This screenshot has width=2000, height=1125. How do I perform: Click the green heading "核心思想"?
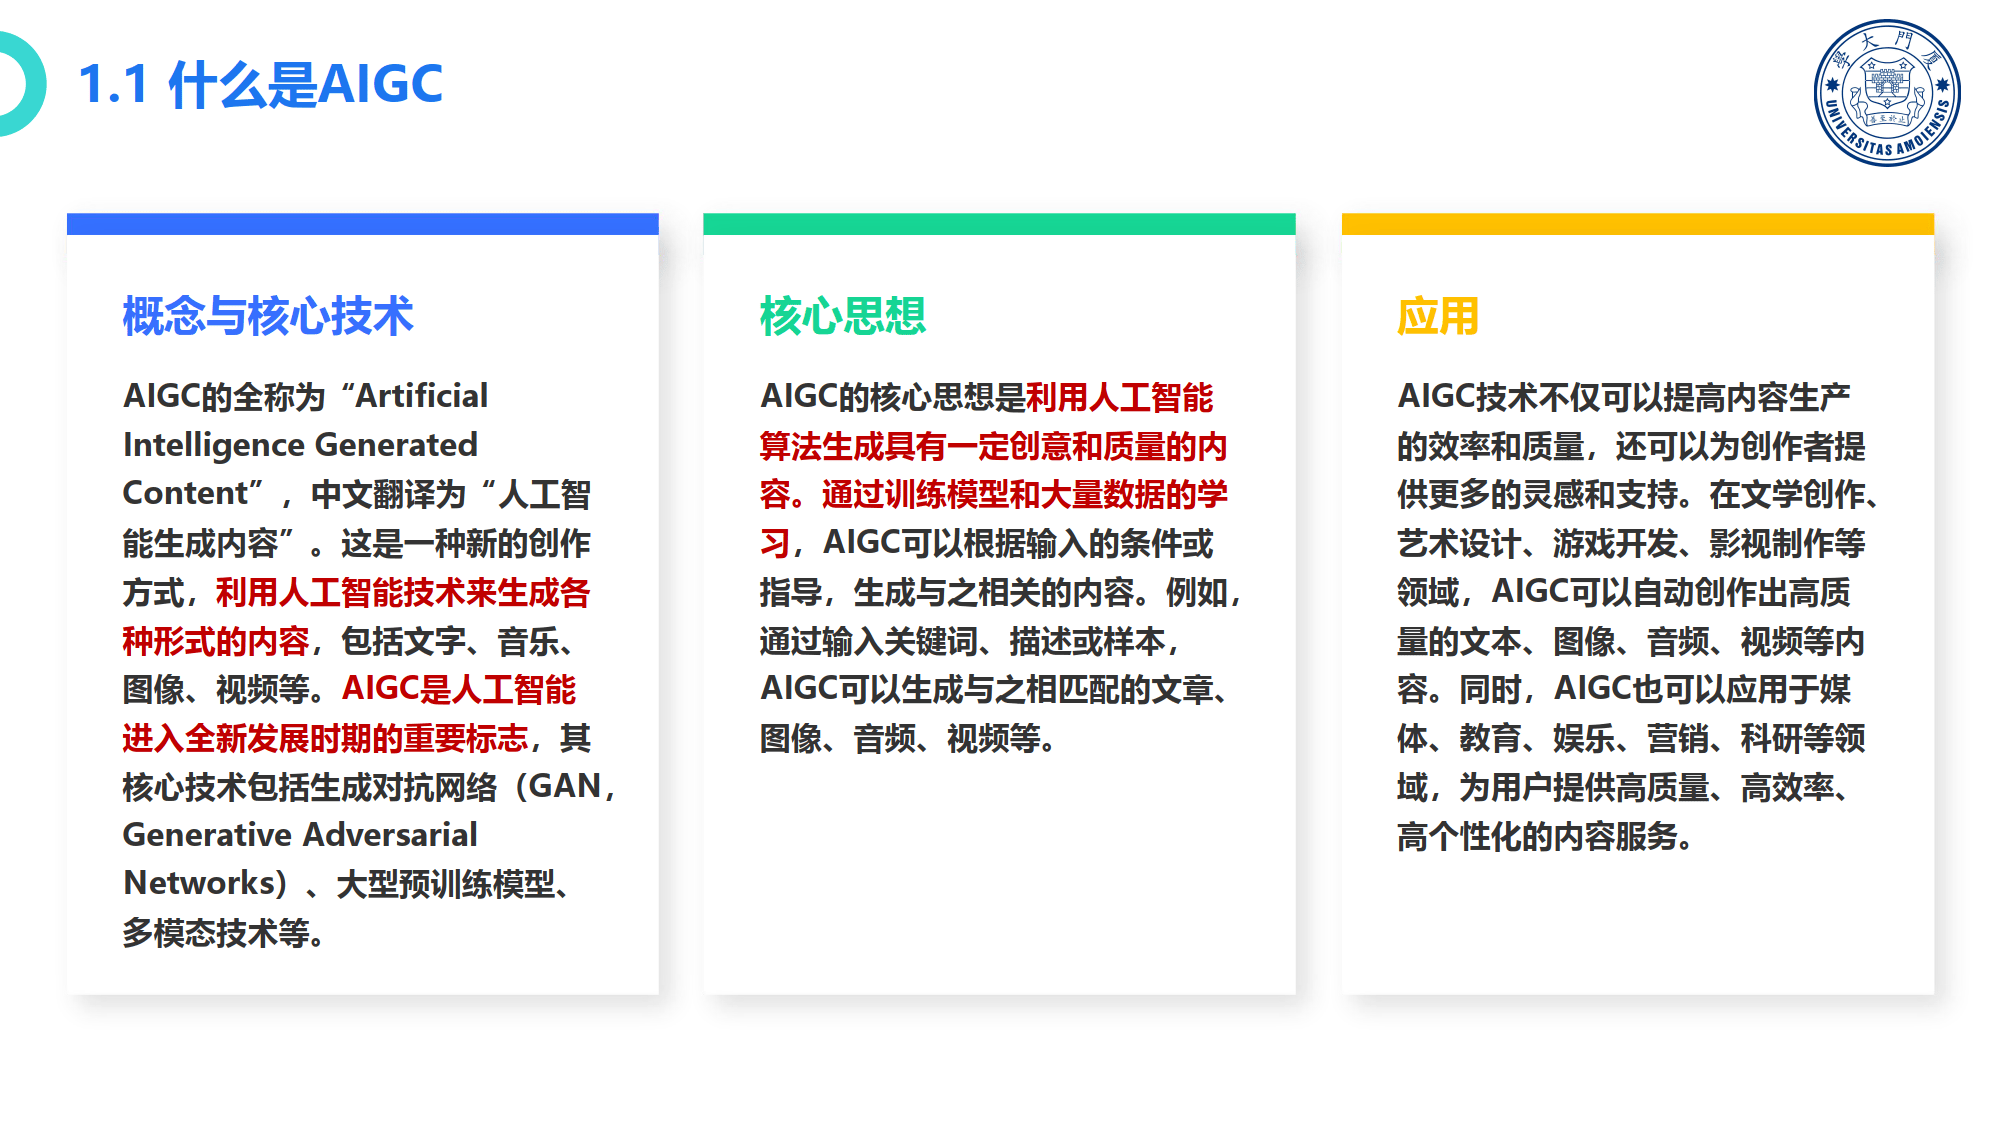(x=843, y=316)
